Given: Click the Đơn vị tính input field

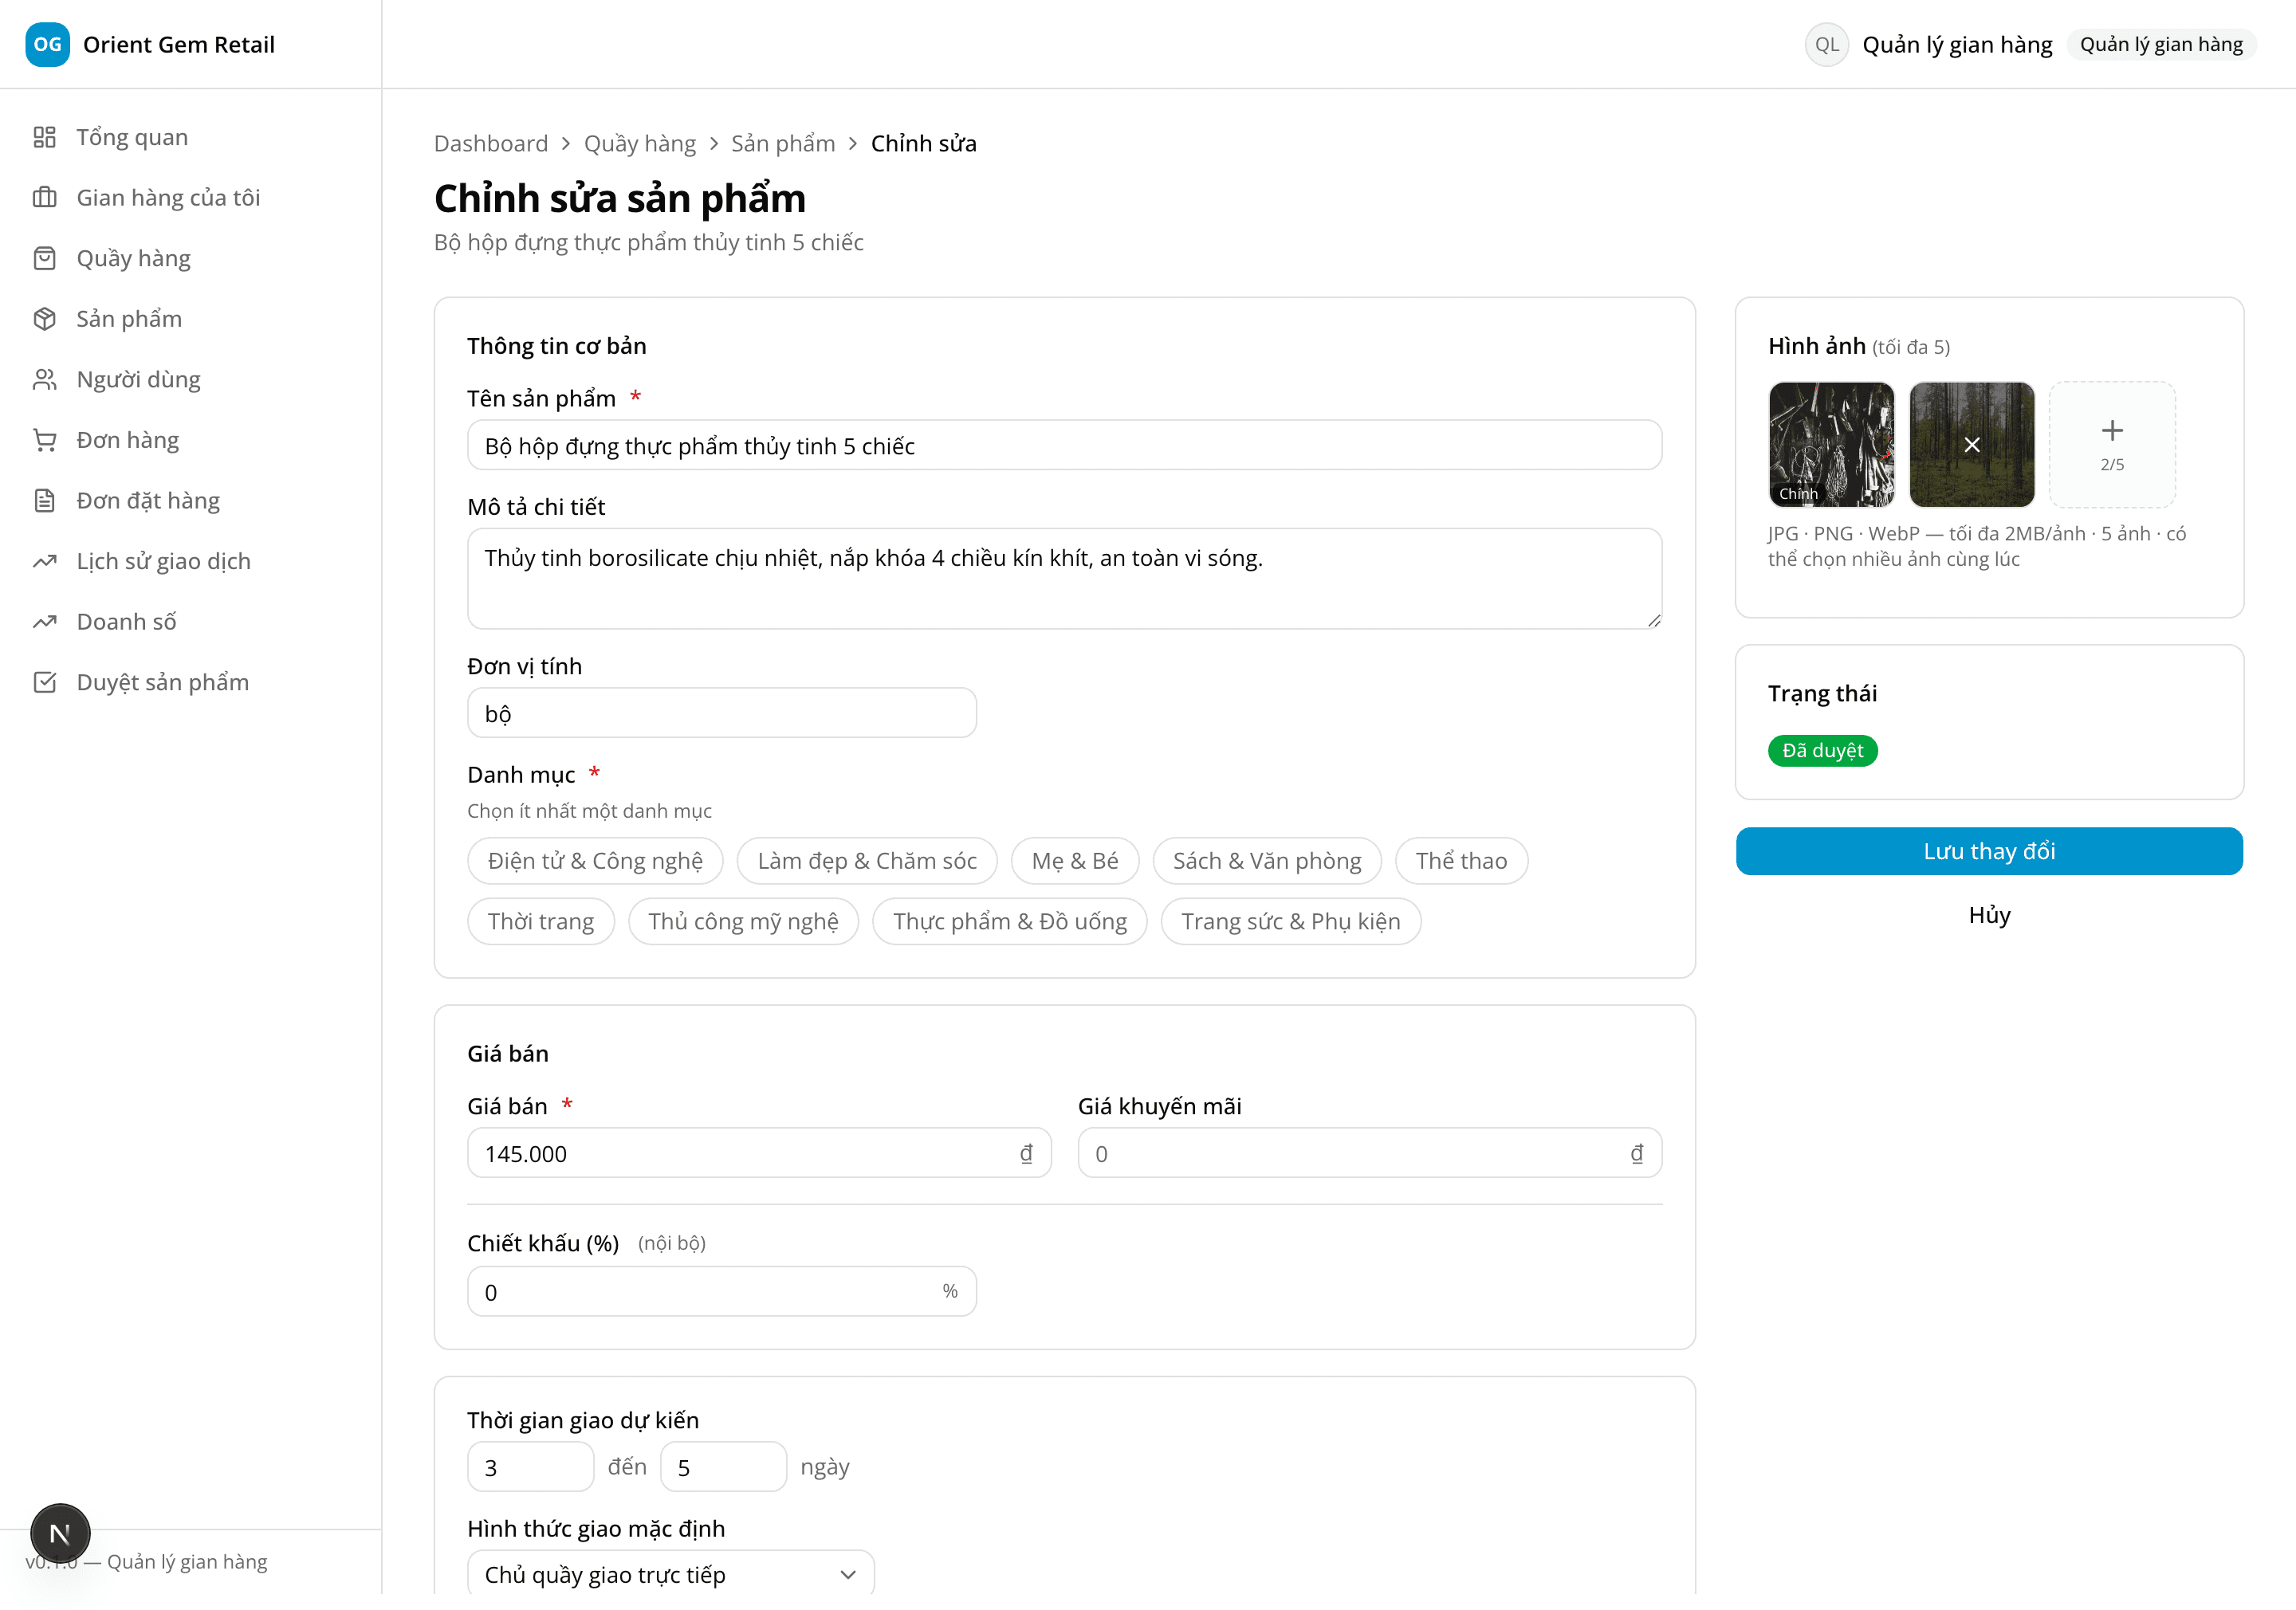Looking at the screenshot, I should pyautogui.click(x=721, y=713).
